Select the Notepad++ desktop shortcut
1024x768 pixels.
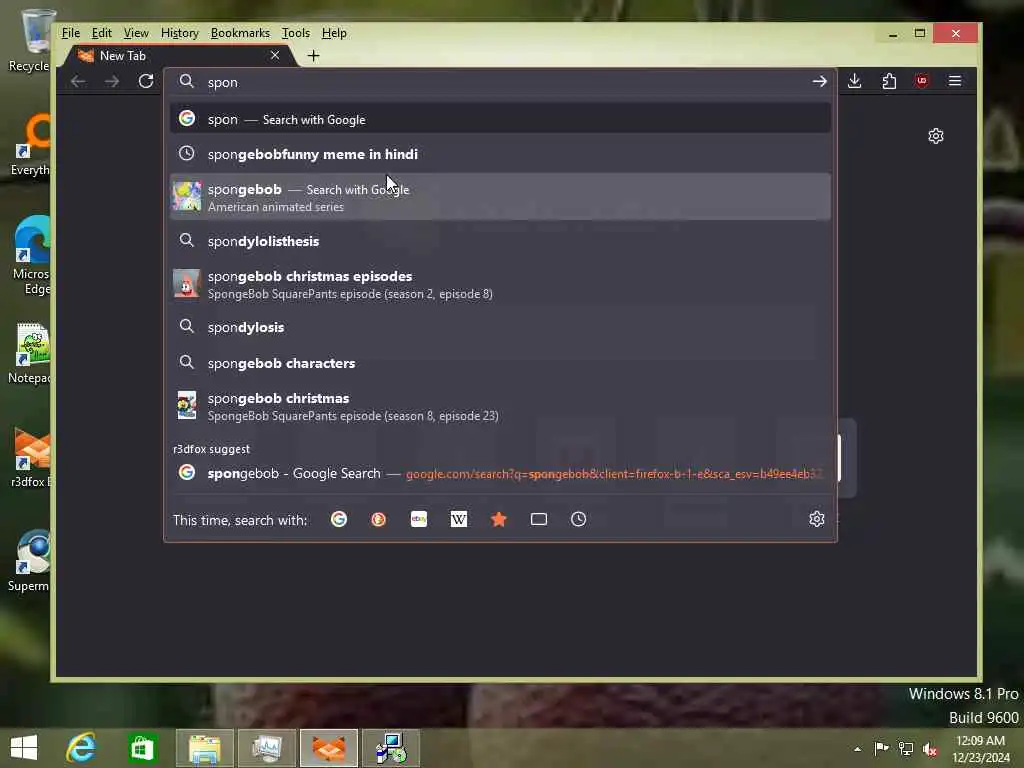point(29,353)
